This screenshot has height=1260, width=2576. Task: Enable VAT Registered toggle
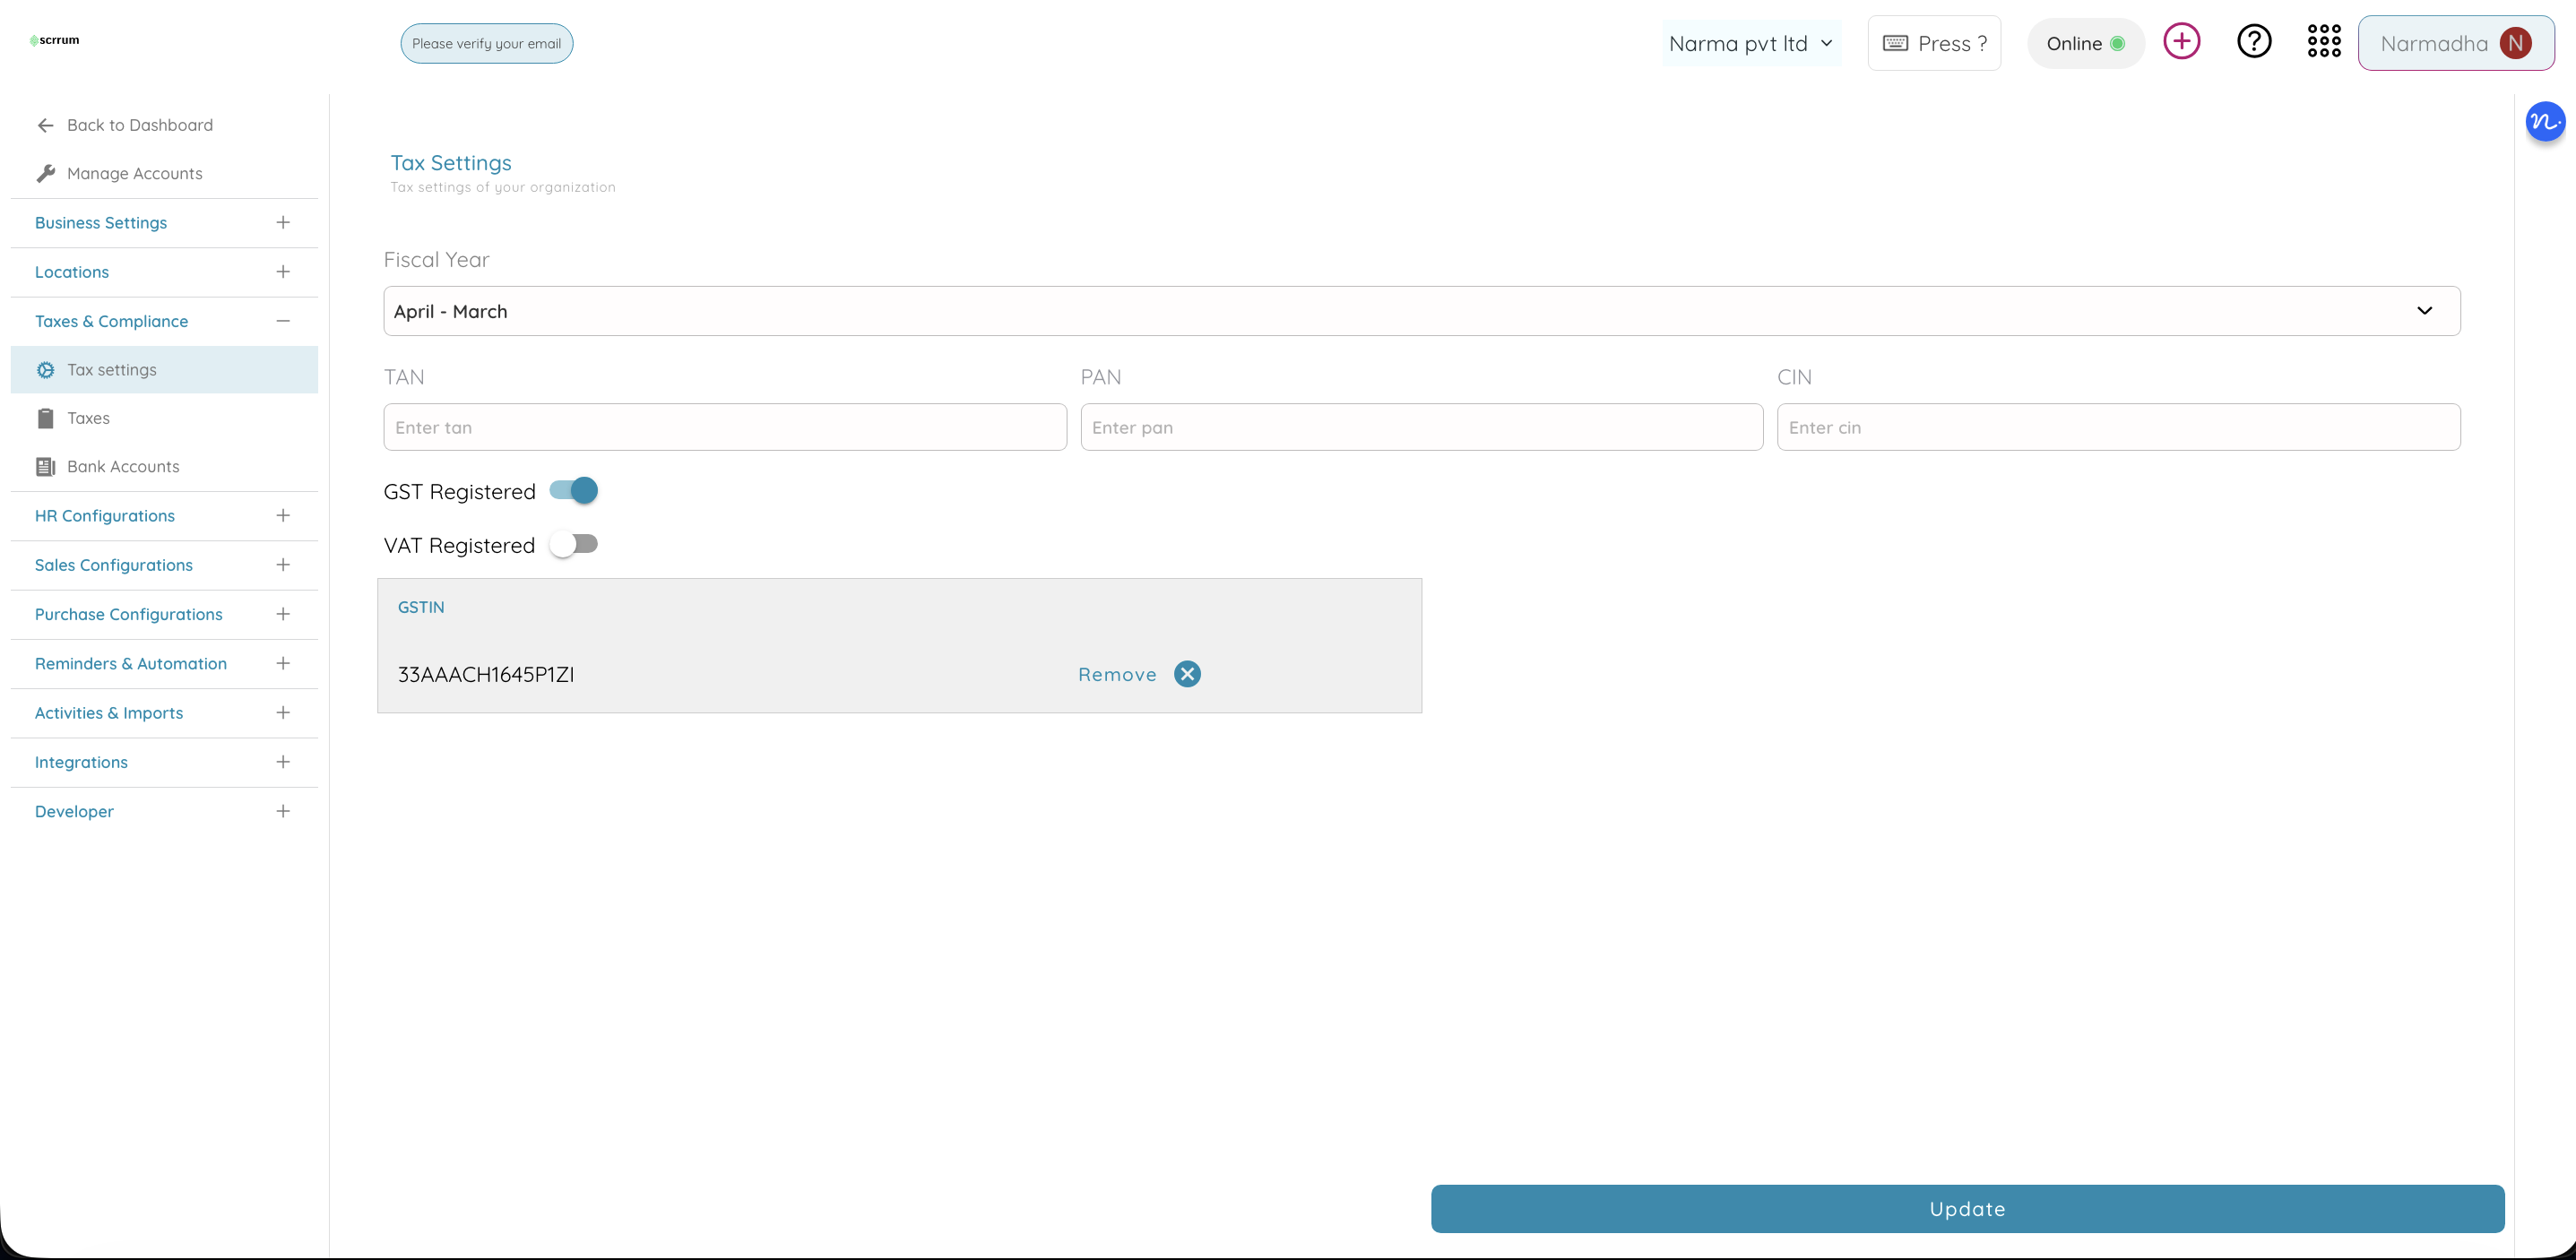click(574, 543)
